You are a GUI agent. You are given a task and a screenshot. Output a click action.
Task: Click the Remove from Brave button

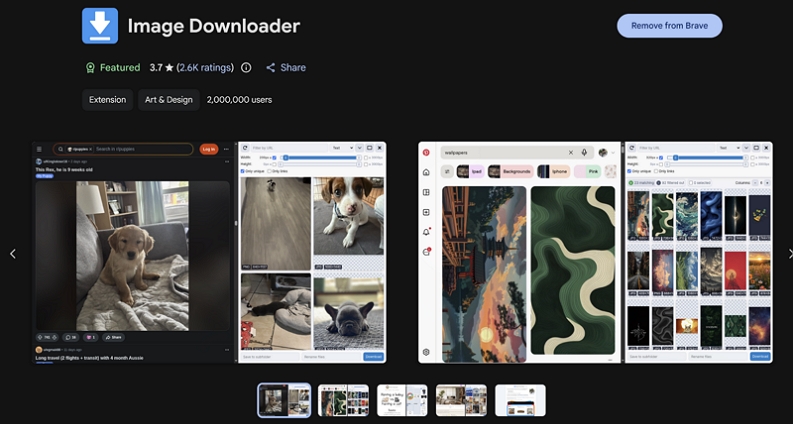pos(669,26)
